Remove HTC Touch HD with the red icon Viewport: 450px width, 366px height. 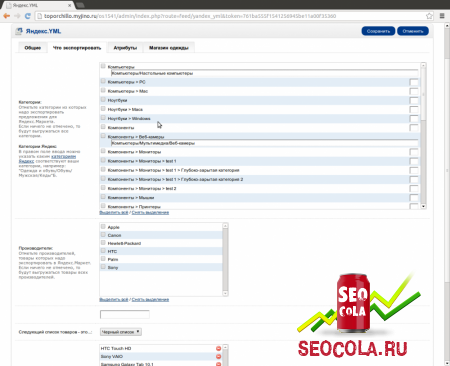[x=218, y=348]
